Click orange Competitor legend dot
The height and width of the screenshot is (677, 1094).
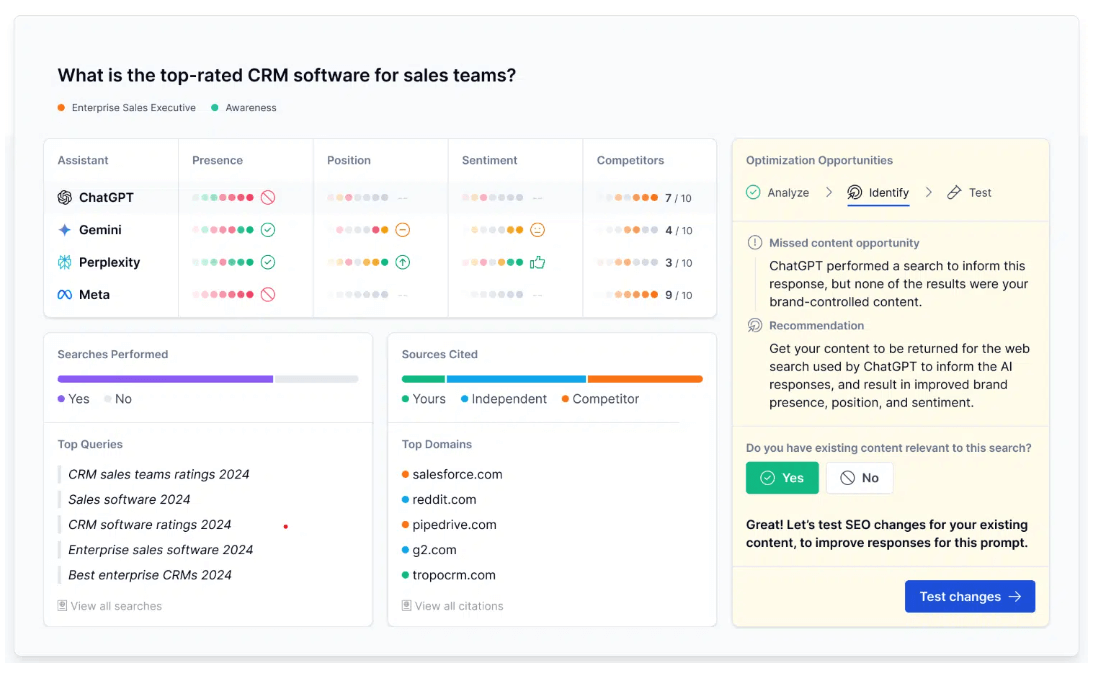tap(565, 399)
